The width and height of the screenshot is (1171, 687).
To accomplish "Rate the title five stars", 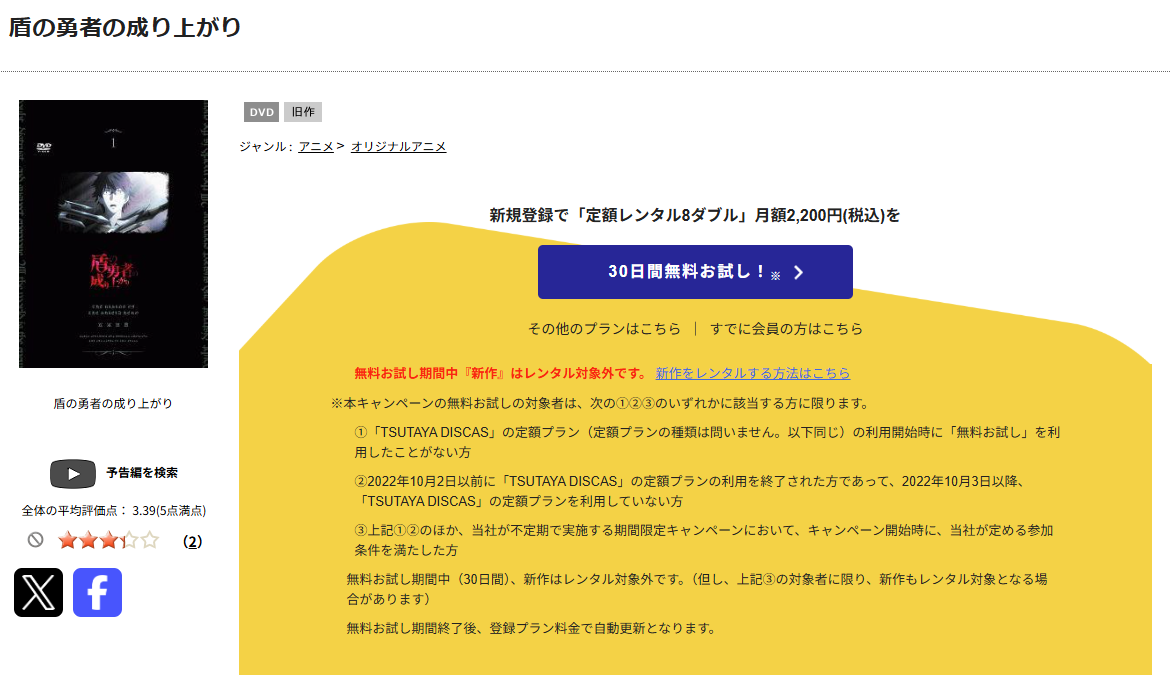I will pos(150,540).
